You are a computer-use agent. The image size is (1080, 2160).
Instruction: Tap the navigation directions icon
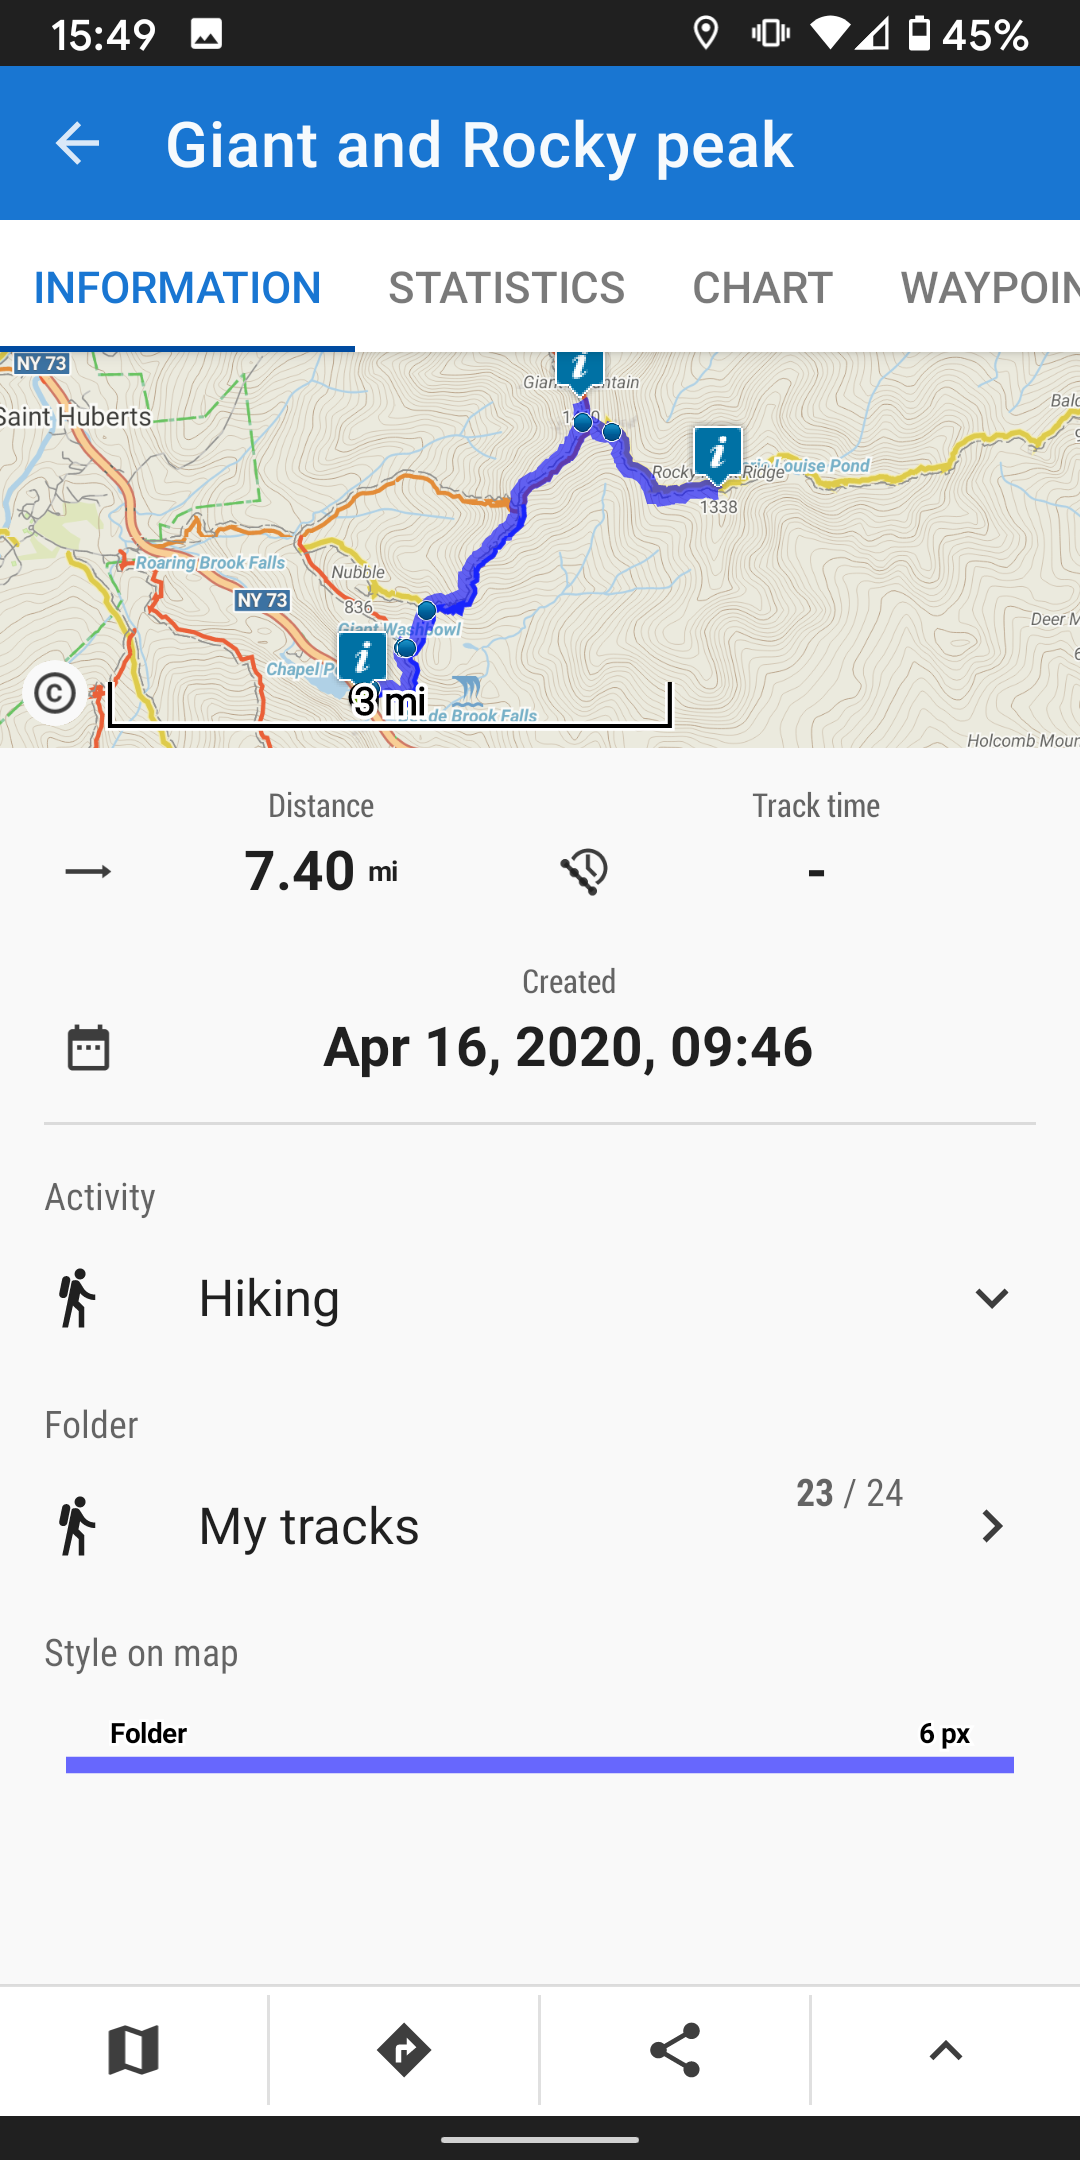point(404,2050)
